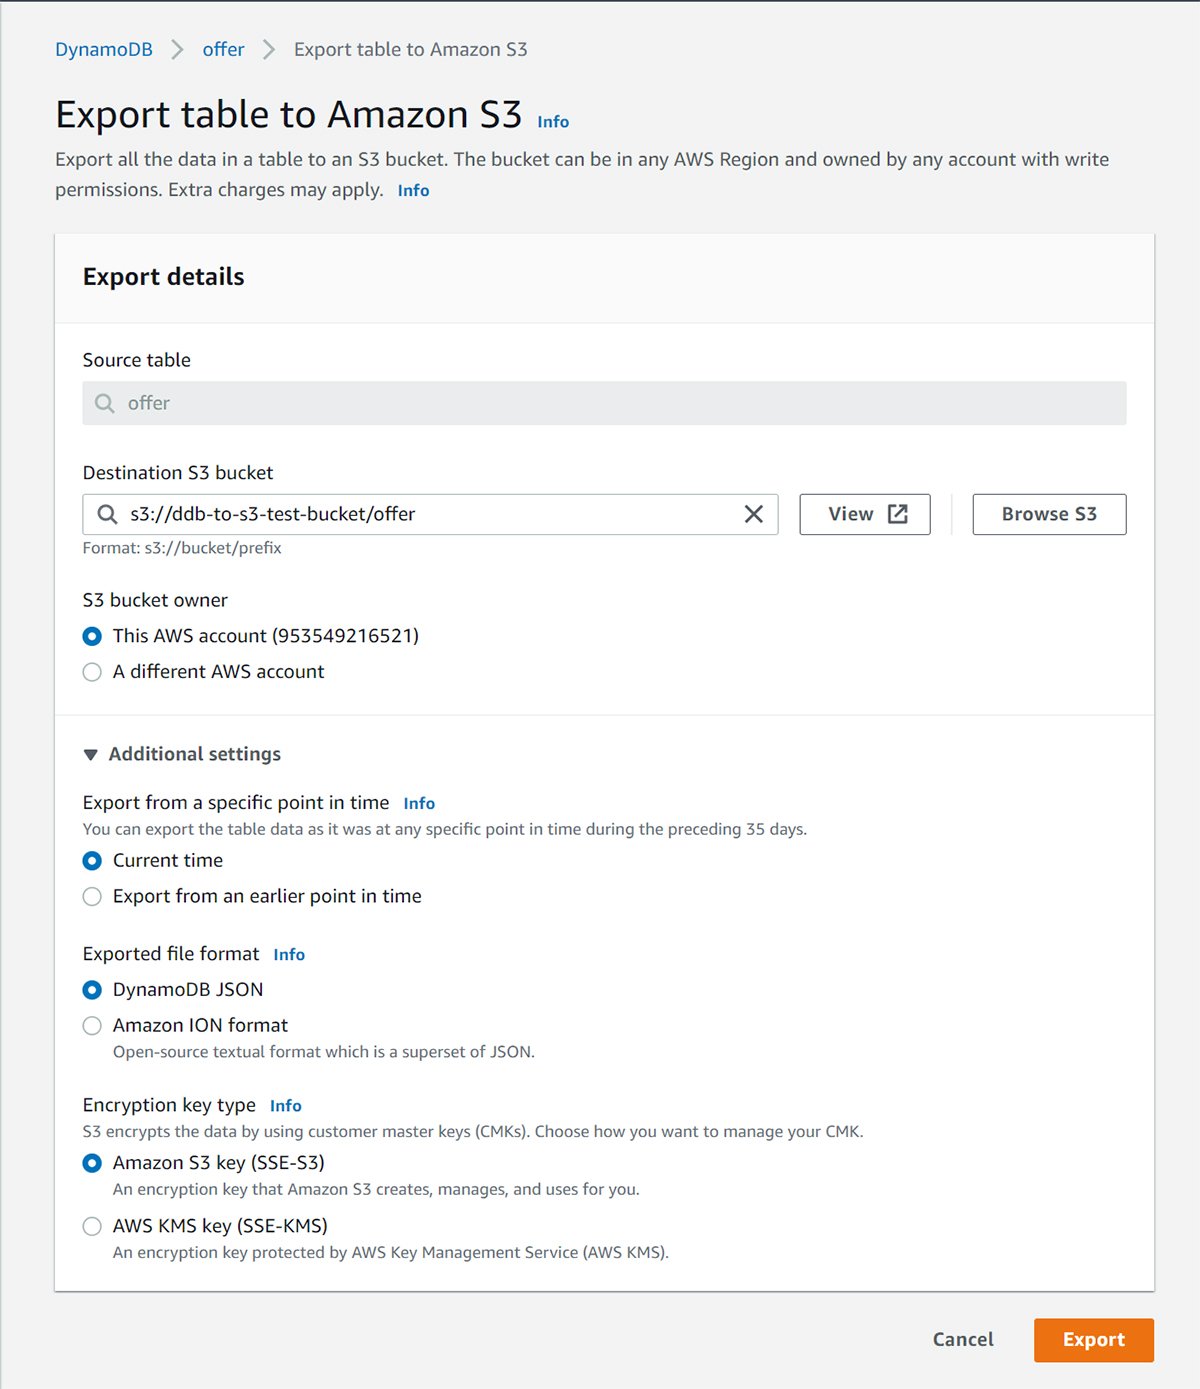Select DynamoDB JSON file format

pyautogui.click(x=93, y=990)
